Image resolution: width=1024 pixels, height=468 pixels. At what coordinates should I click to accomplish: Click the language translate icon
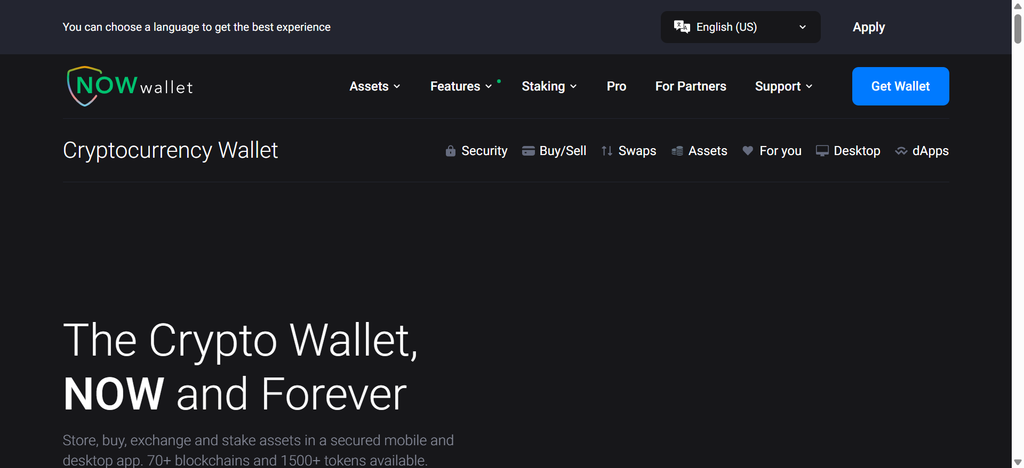click(x=682, y=27)
